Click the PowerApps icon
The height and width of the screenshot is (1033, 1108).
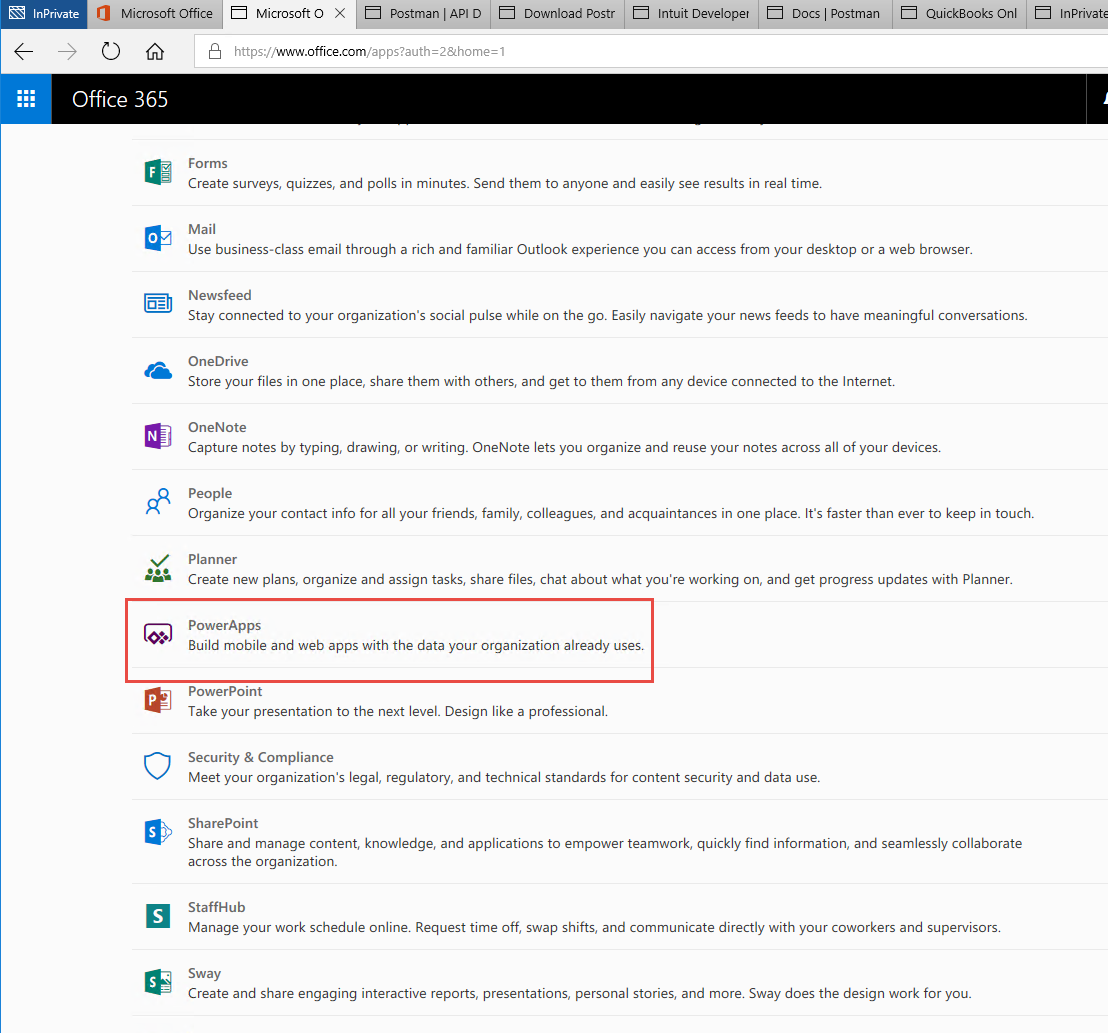click(x=158, y=634)
